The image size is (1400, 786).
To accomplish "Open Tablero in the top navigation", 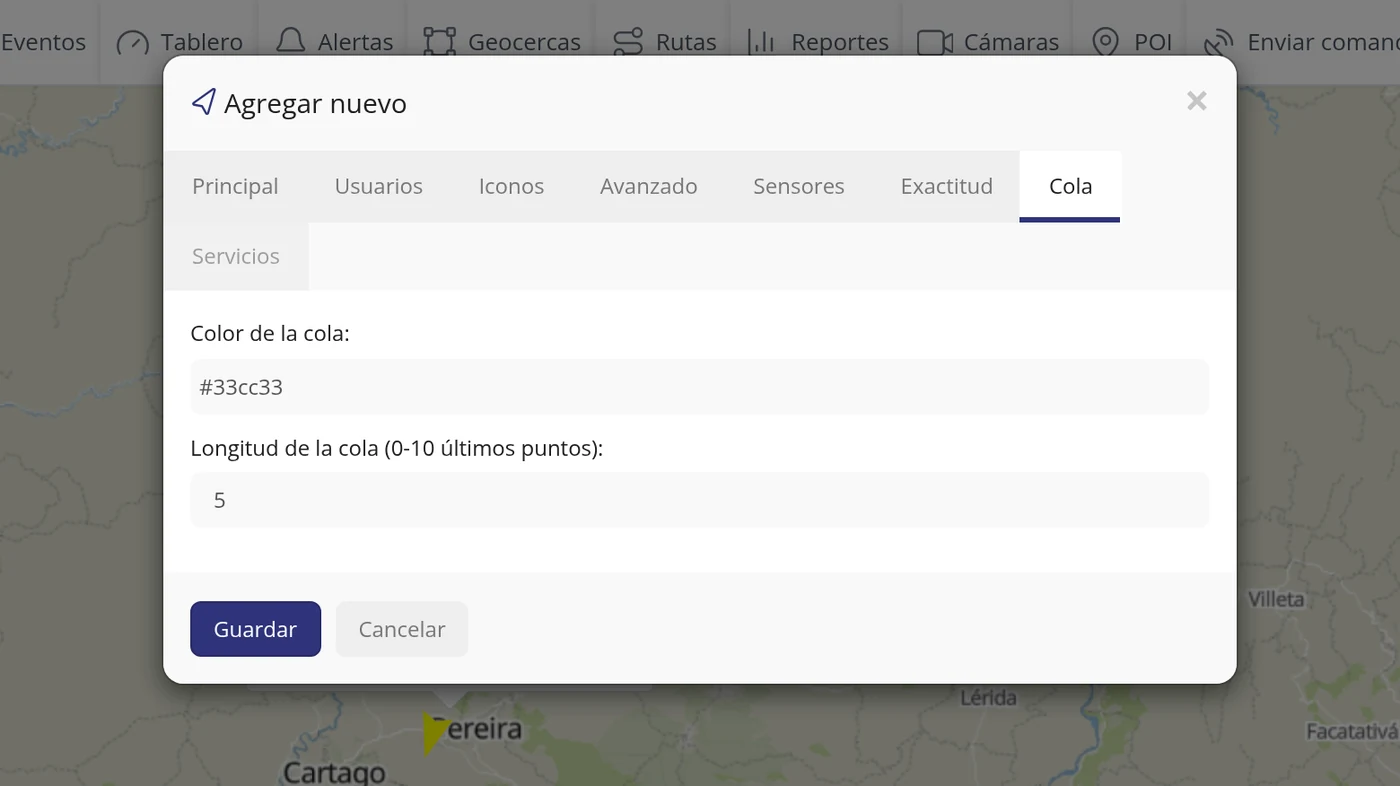I will pos(179,42).
